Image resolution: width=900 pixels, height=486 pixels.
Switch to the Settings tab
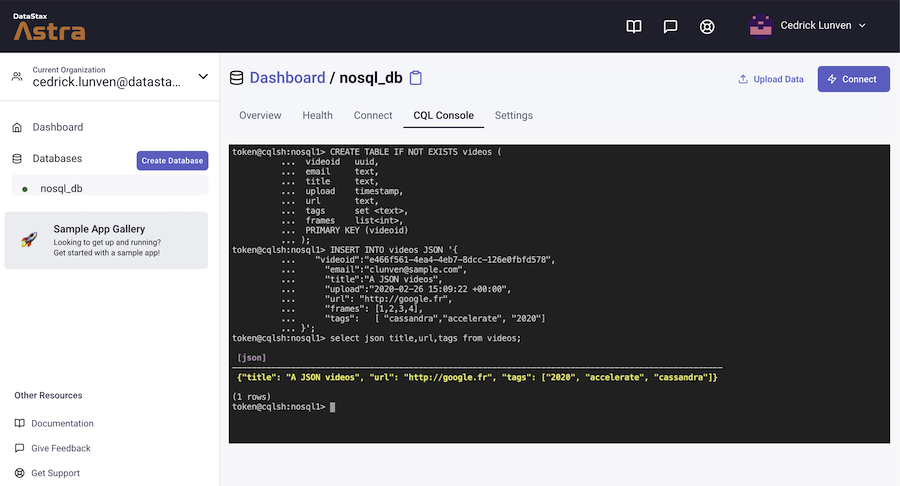(514, 115)
